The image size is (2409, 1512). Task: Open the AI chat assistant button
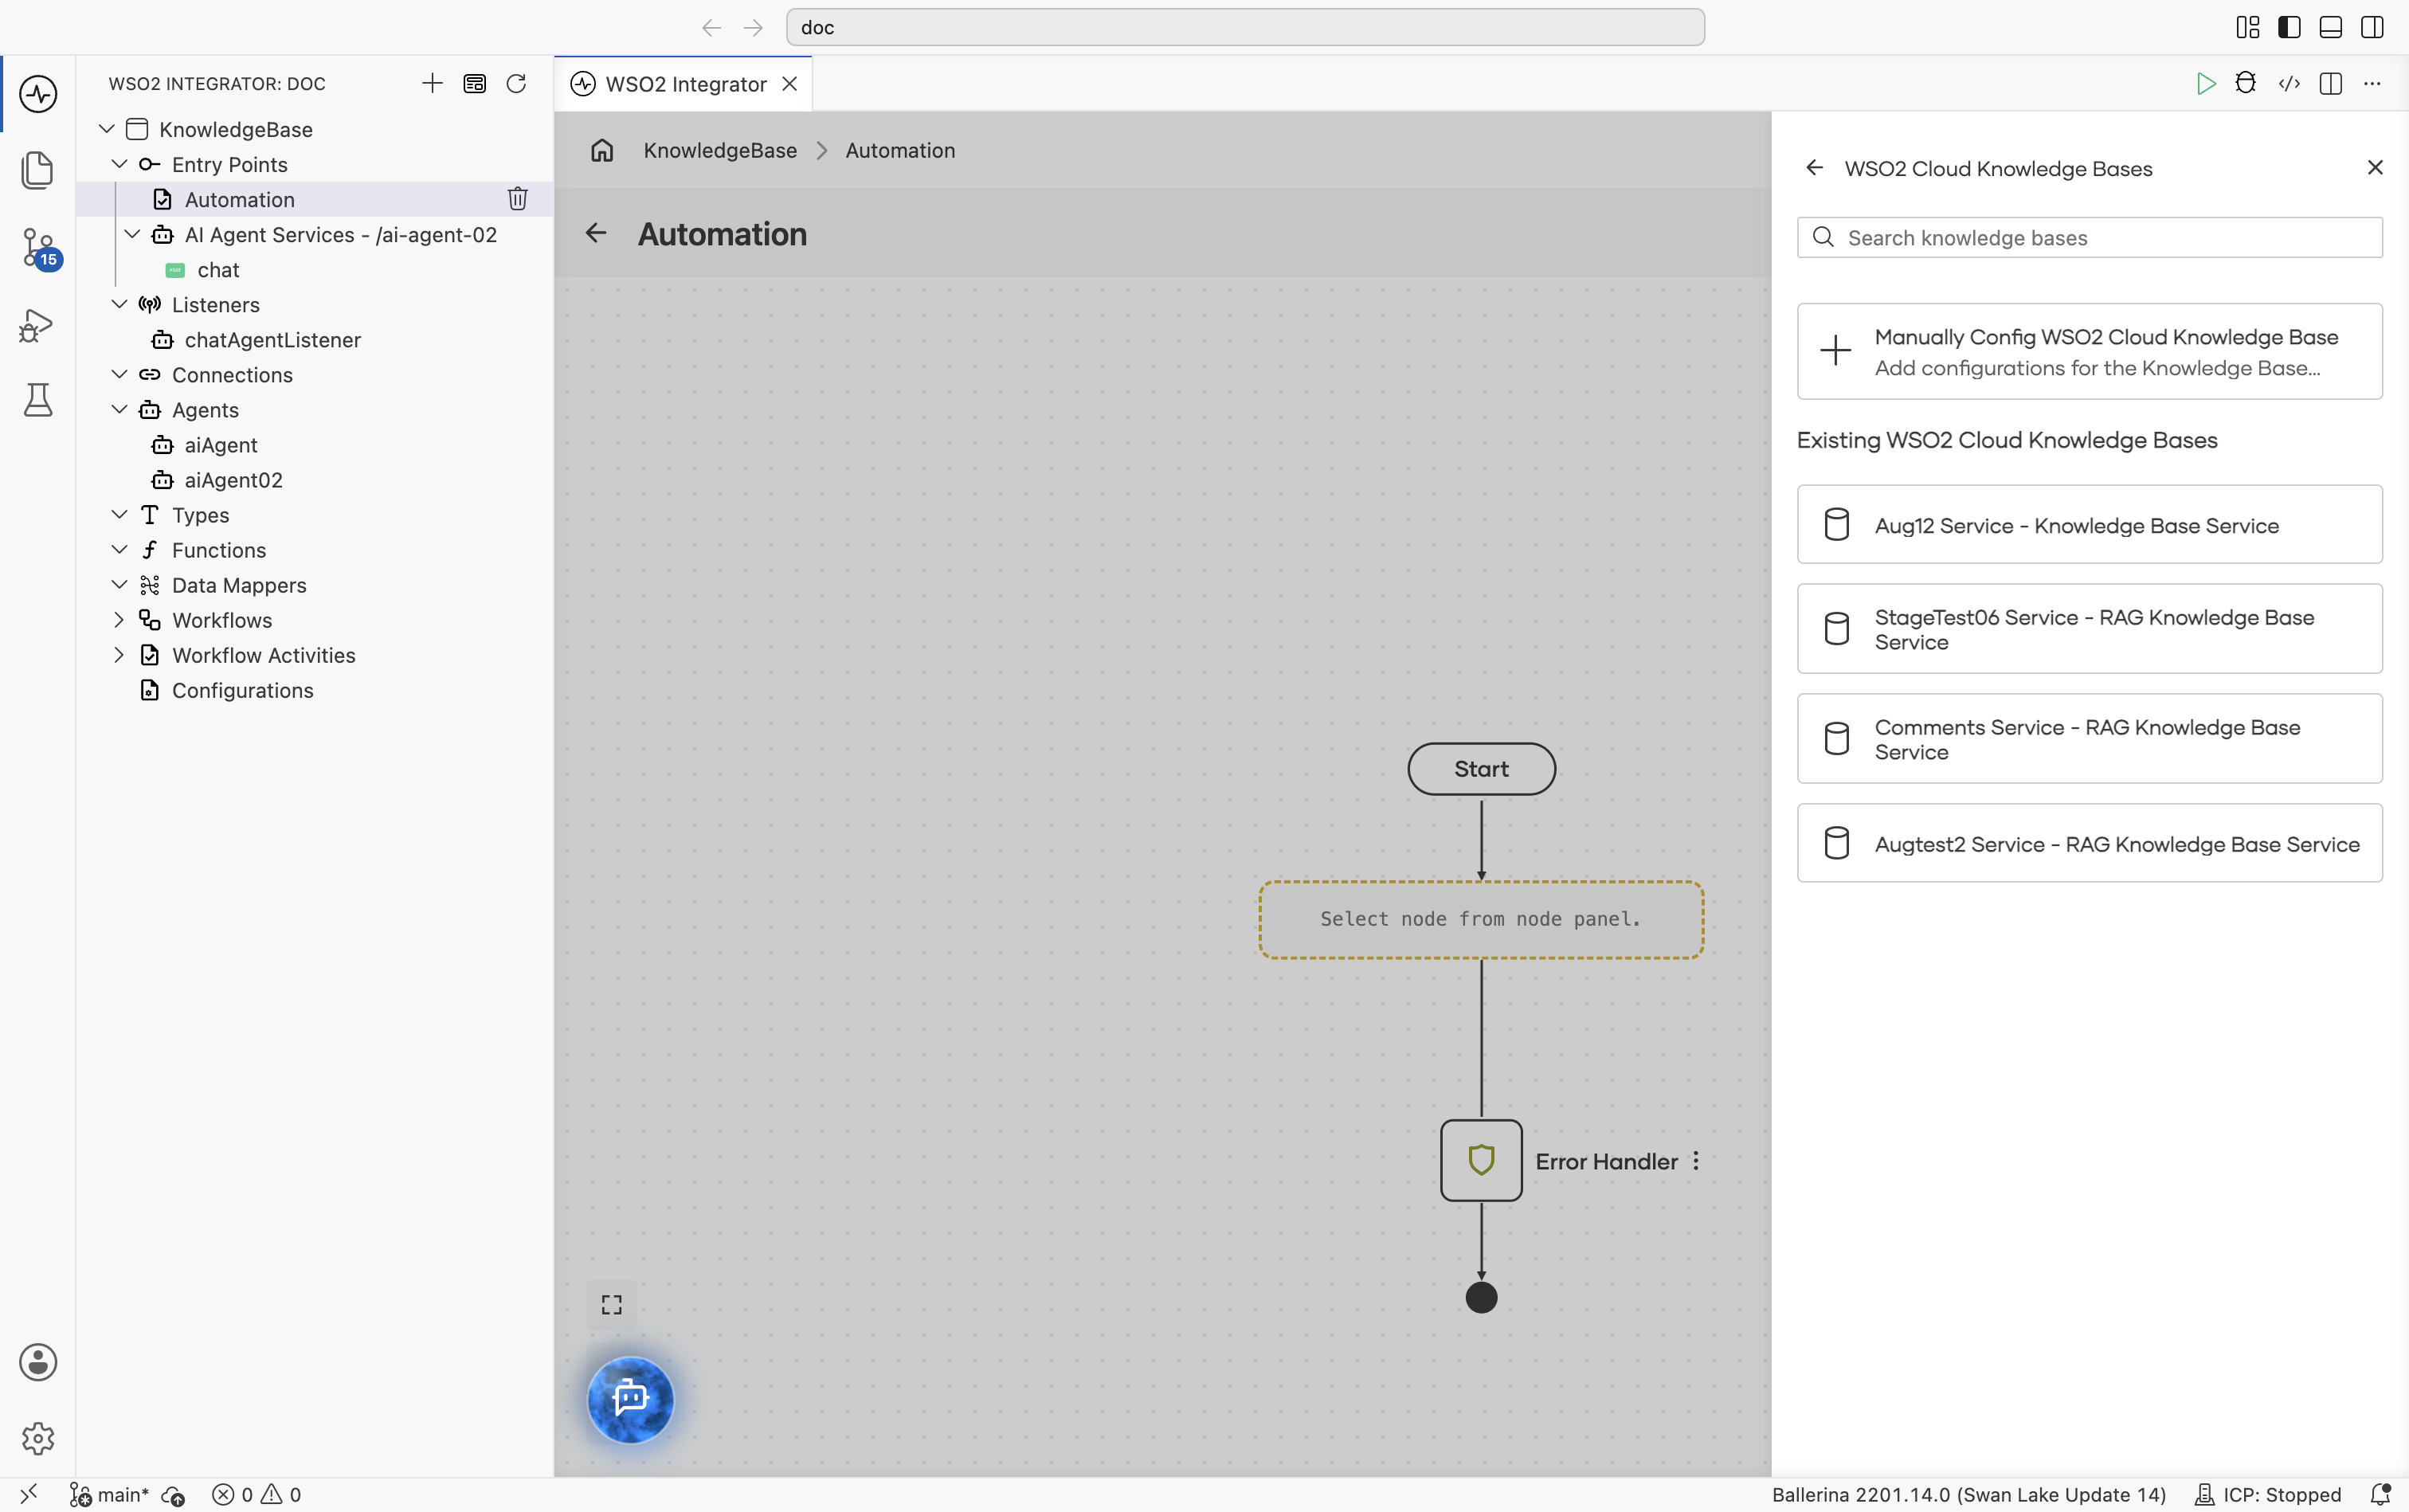(631, 1399)
